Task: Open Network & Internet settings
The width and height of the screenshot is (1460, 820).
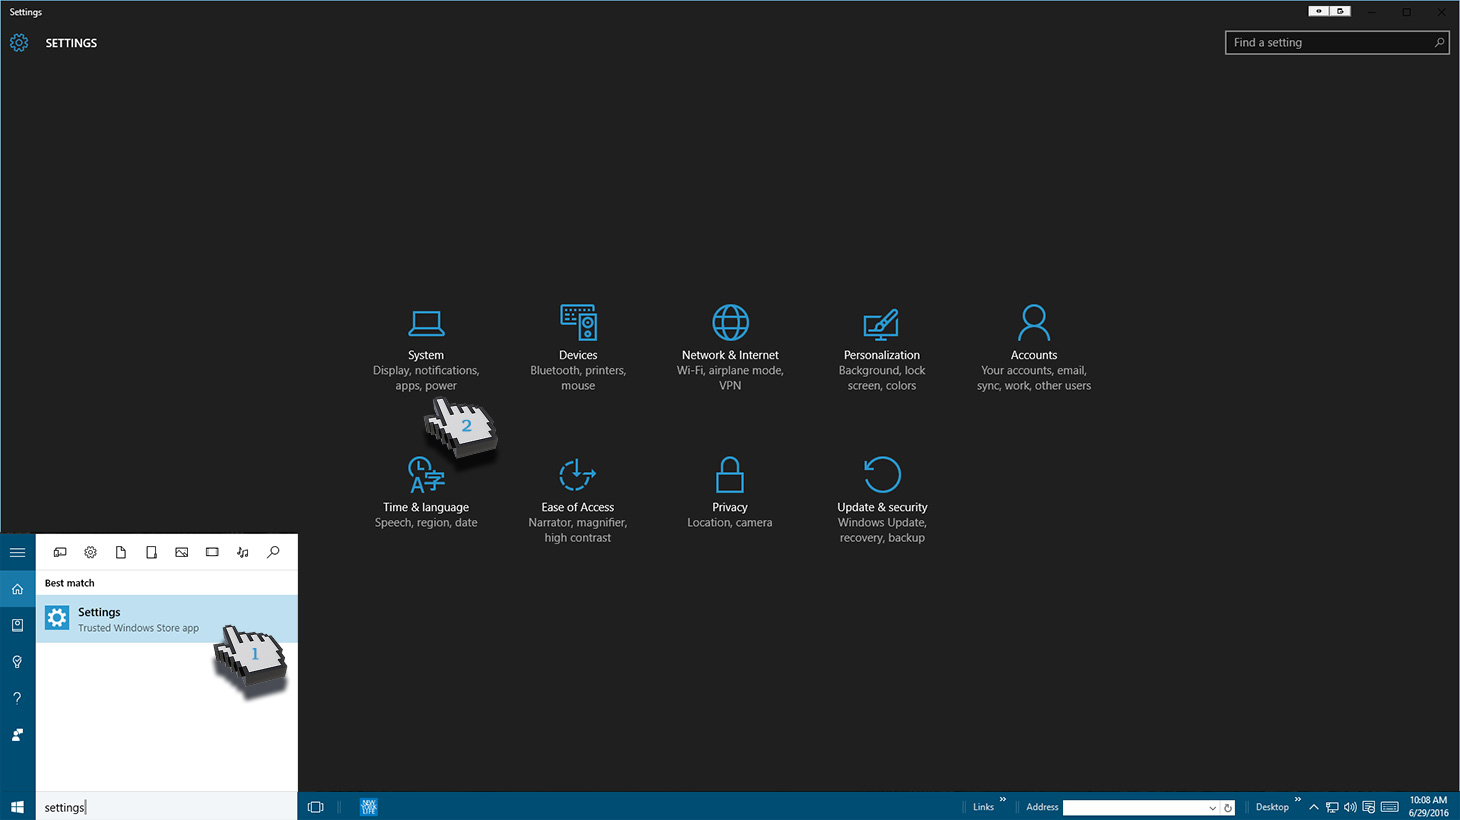Action: click(730, 347)
